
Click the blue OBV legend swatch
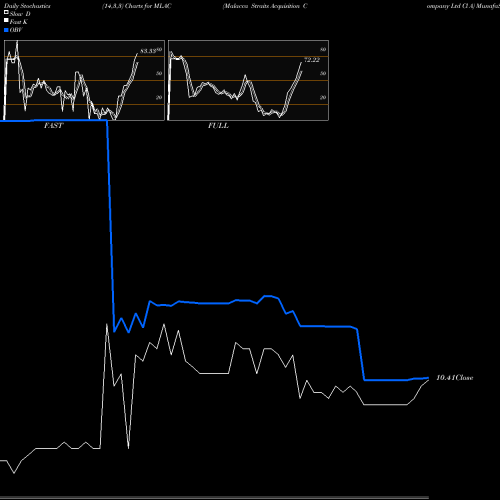(6, 30)
